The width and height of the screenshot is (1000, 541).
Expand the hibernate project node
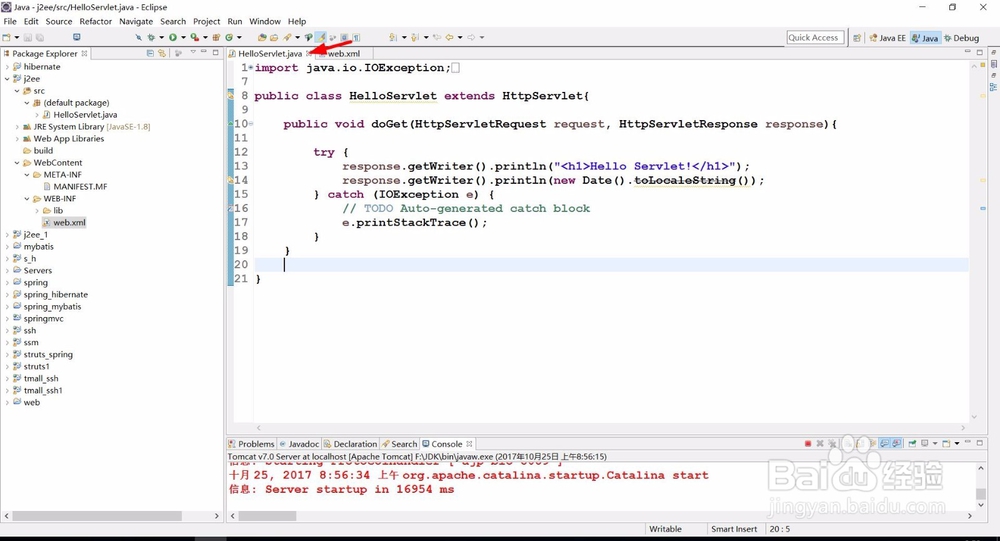[7, 67]
